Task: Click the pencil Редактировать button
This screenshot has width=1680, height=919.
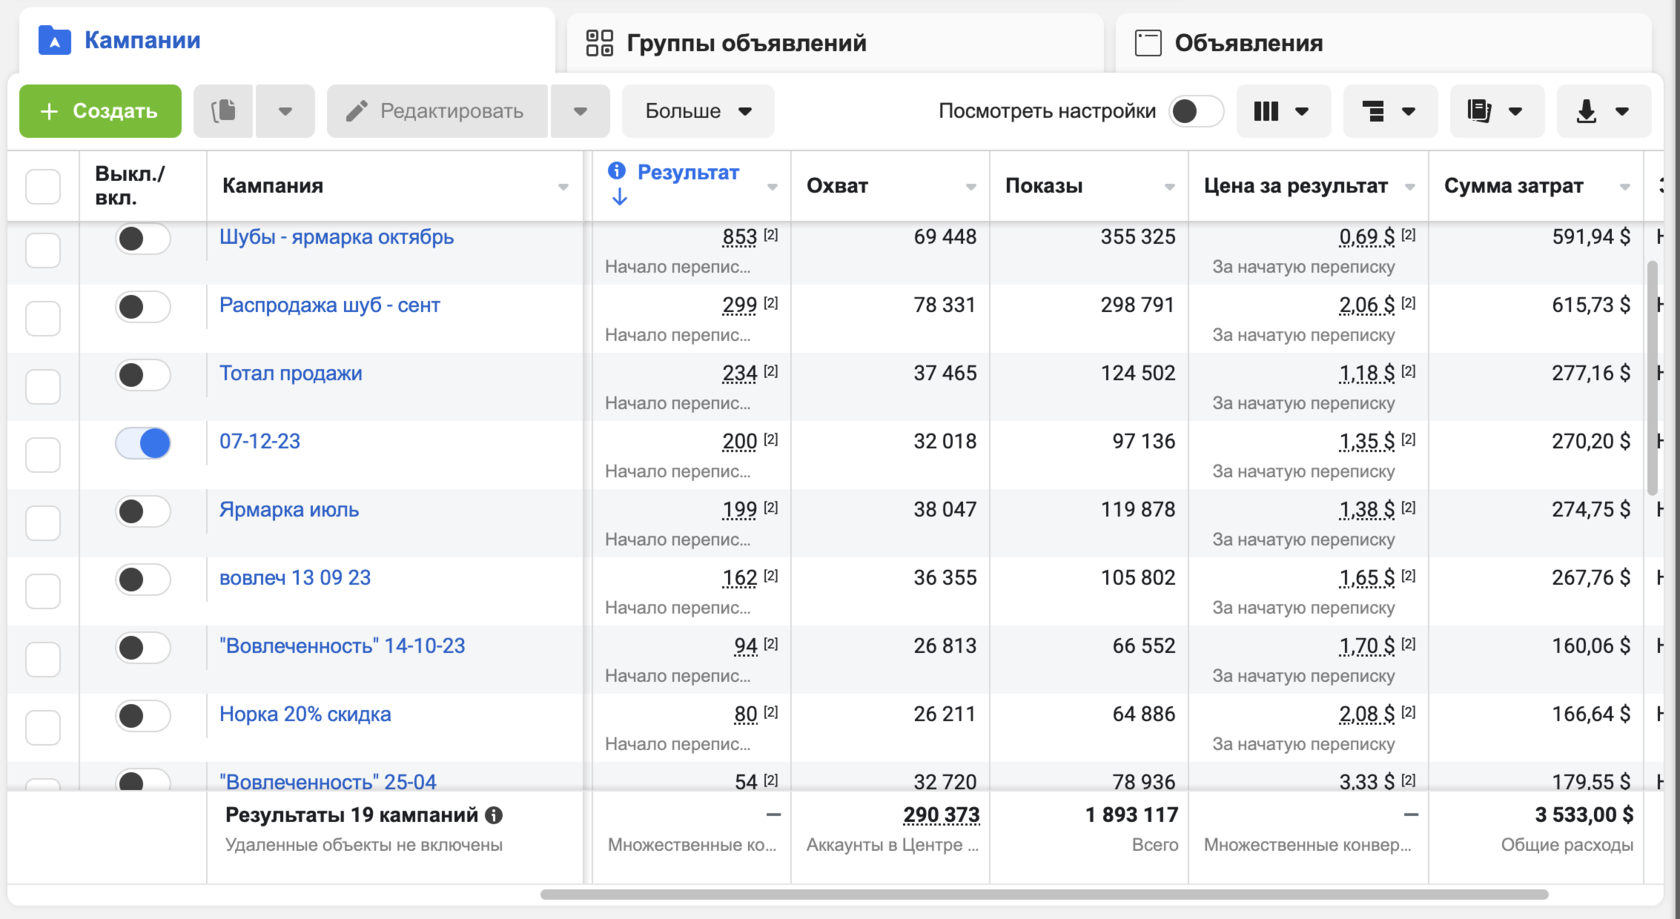Action: pos(437,111)
